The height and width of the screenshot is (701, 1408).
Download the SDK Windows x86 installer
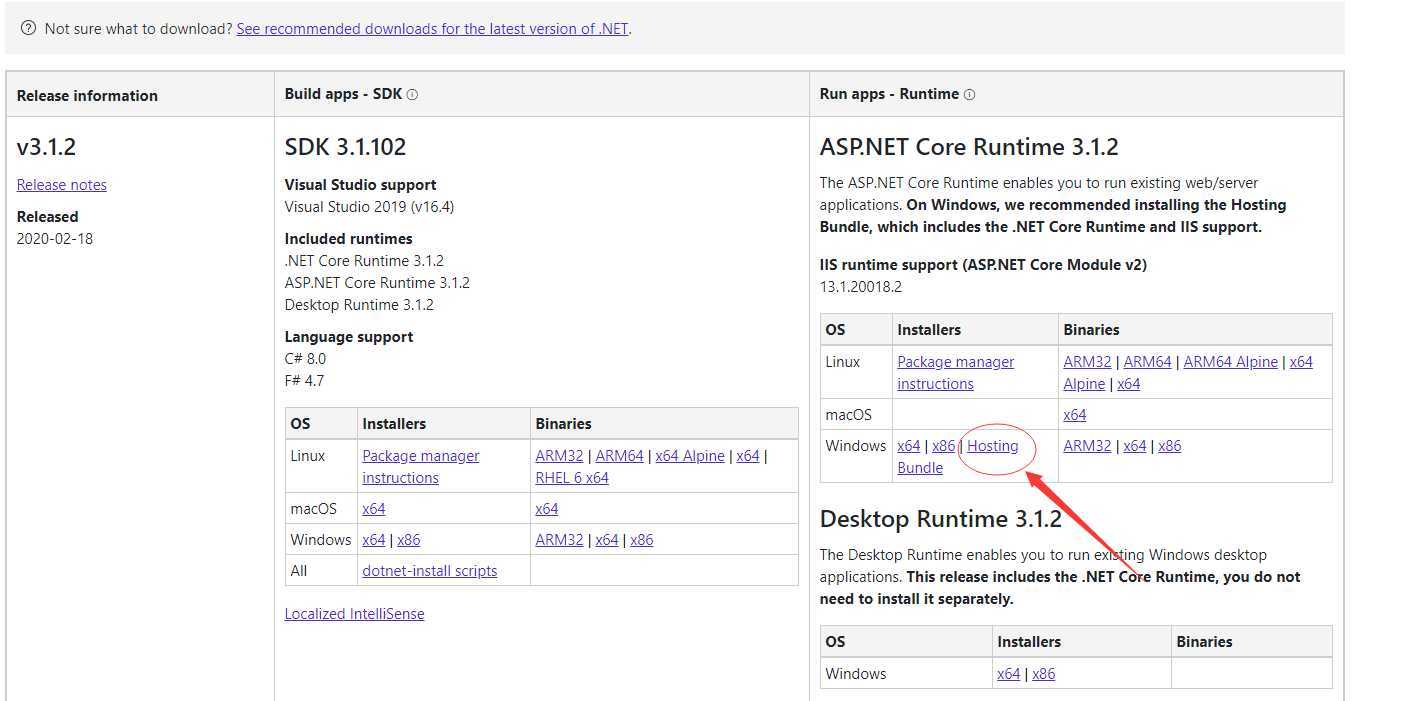409,540
